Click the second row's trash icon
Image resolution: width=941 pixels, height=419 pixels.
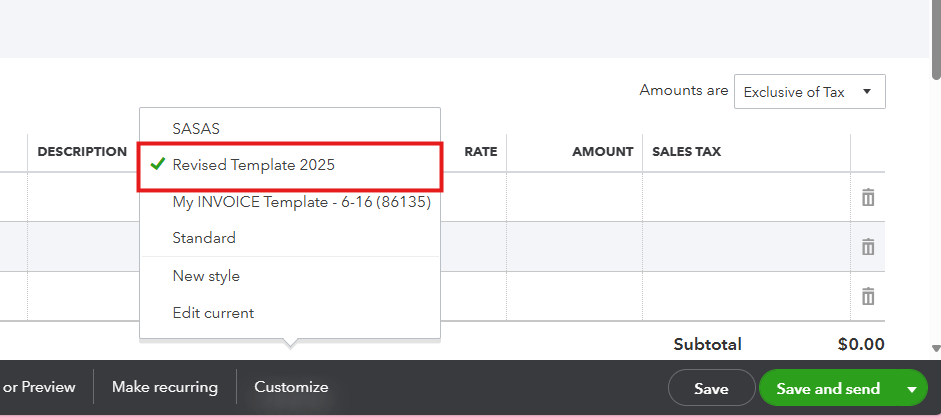868,246
